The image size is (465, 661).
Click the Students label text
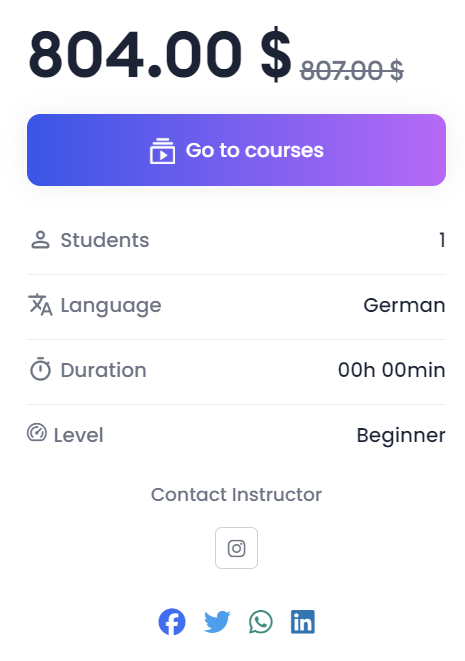pyautogui.click(x=105, y=240)
